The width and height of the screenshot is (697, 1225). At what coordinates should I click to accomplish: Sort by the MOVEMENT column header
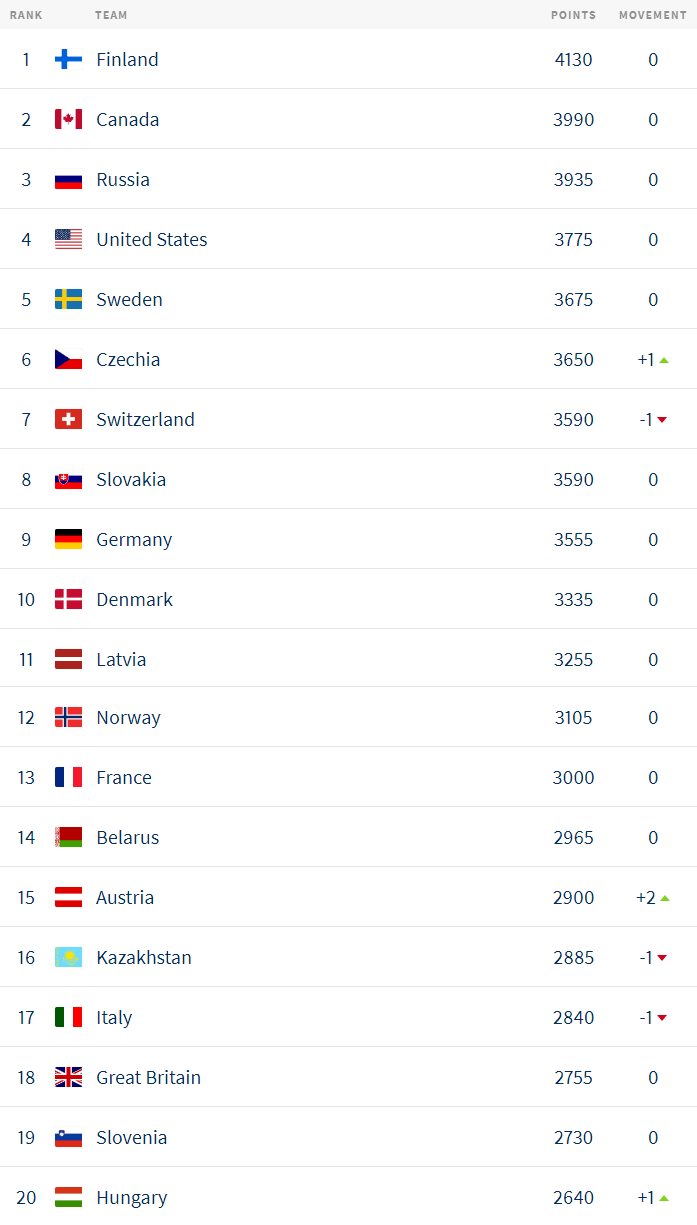(653, 15)
